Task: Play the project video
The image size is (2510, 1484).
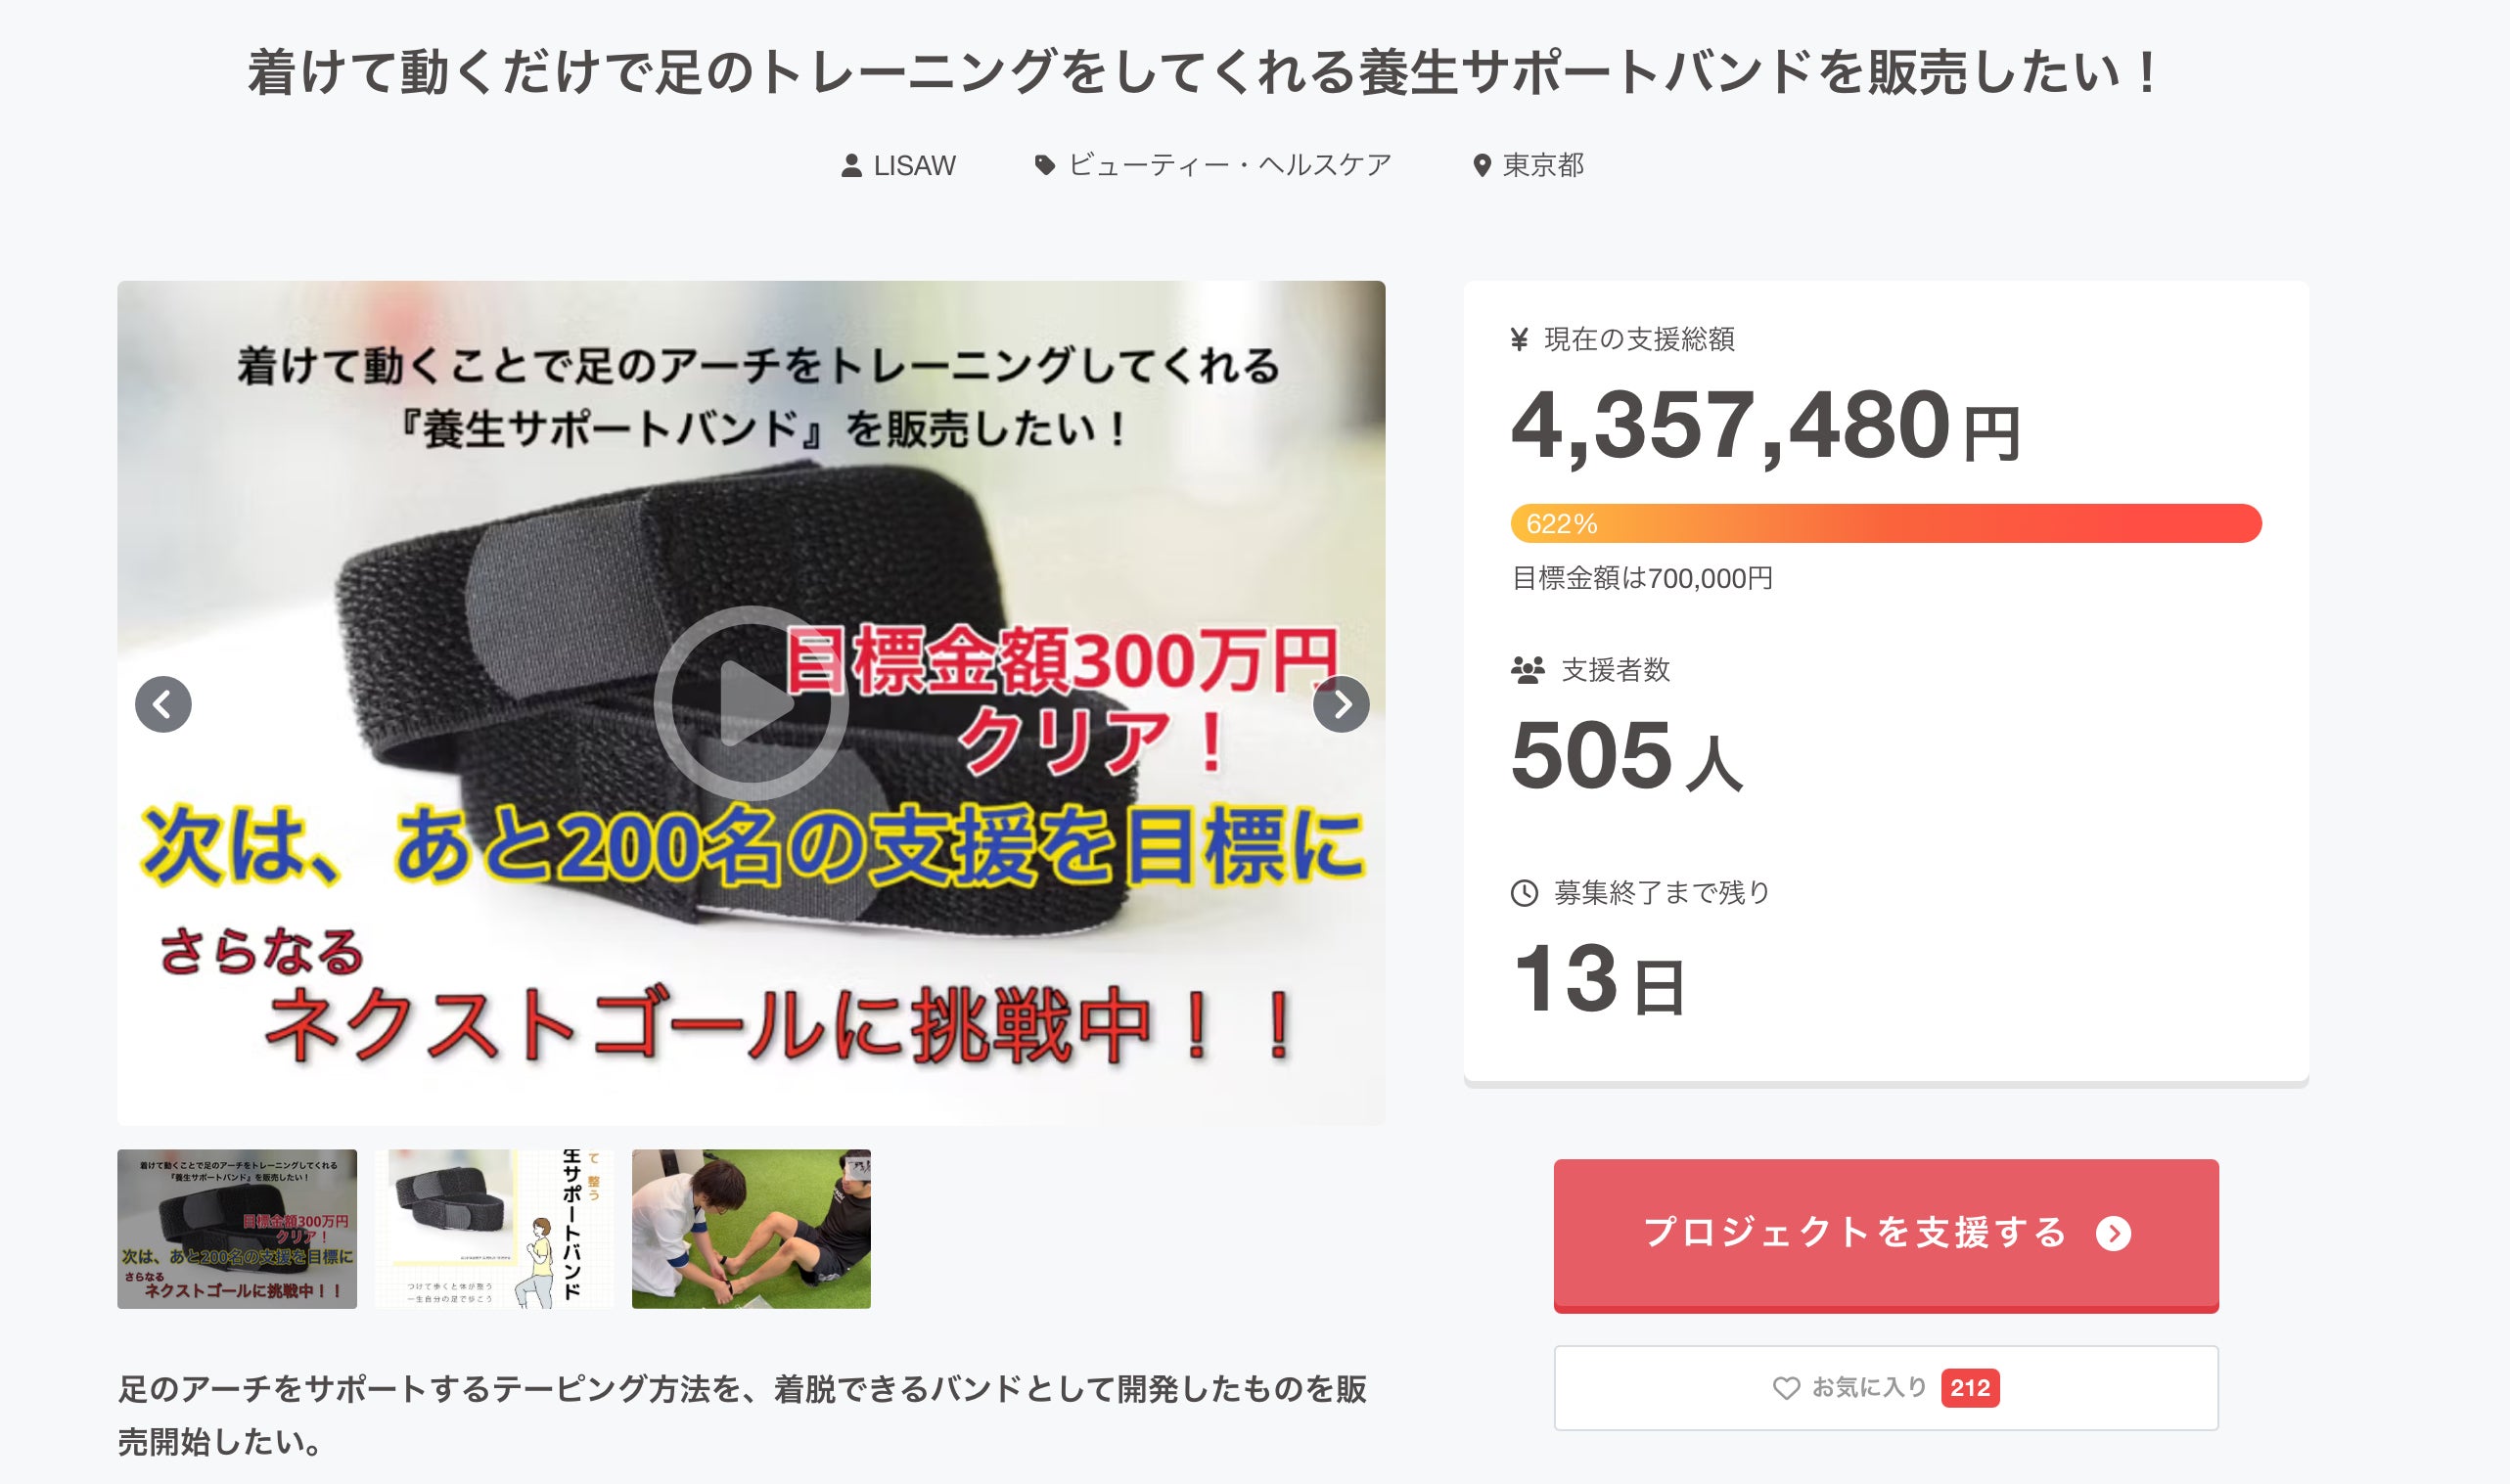Action: point(751,703)
